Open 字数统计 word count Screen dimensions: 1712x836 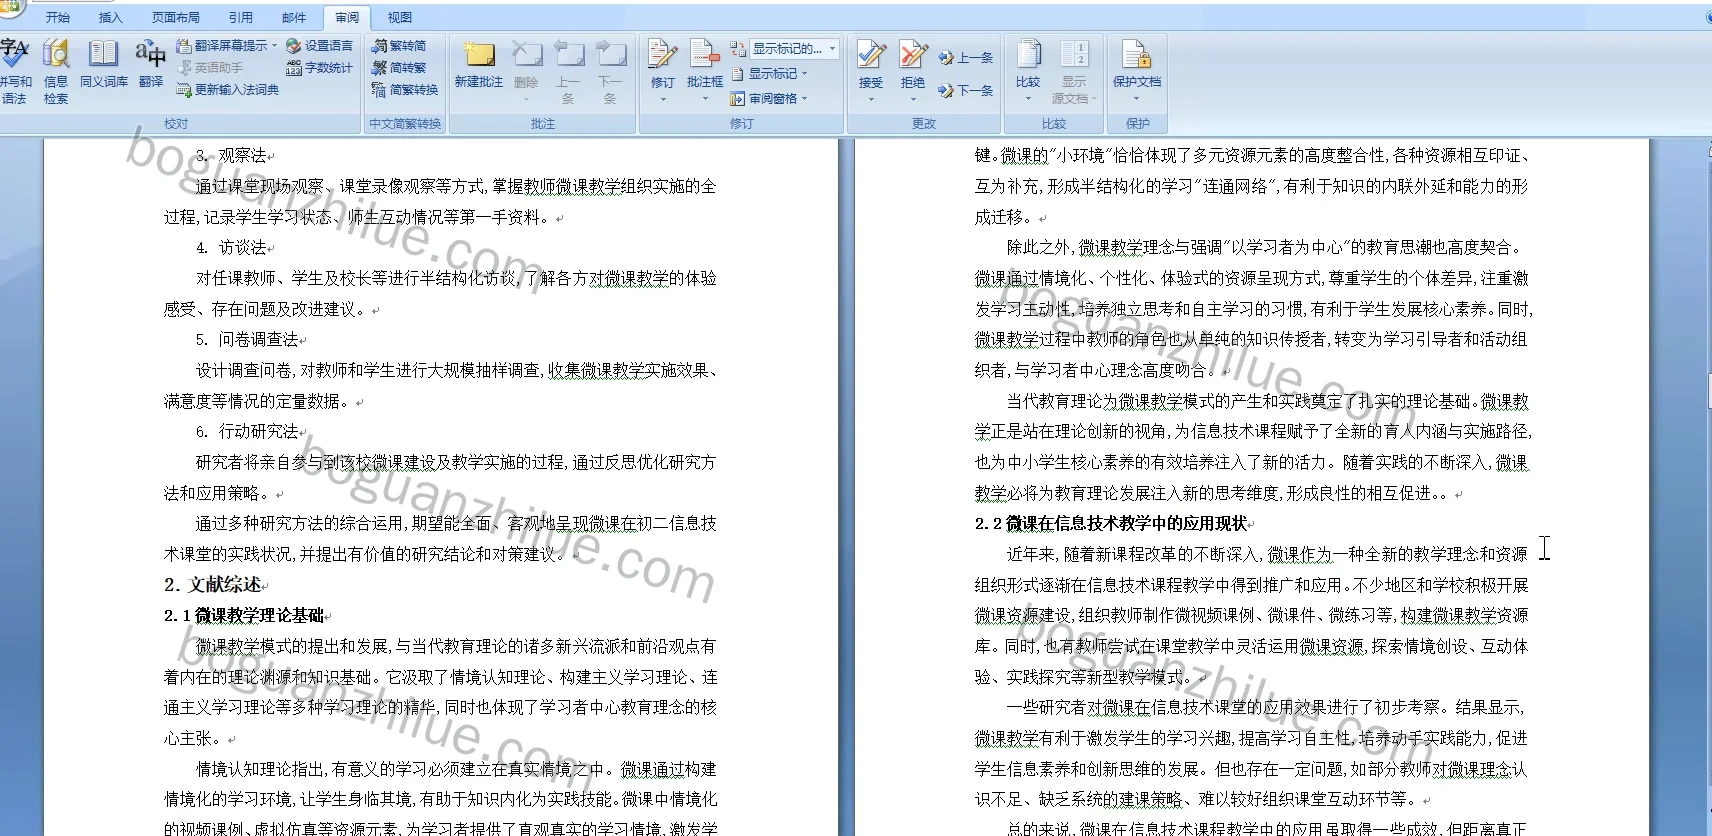[x=319, y=68]
